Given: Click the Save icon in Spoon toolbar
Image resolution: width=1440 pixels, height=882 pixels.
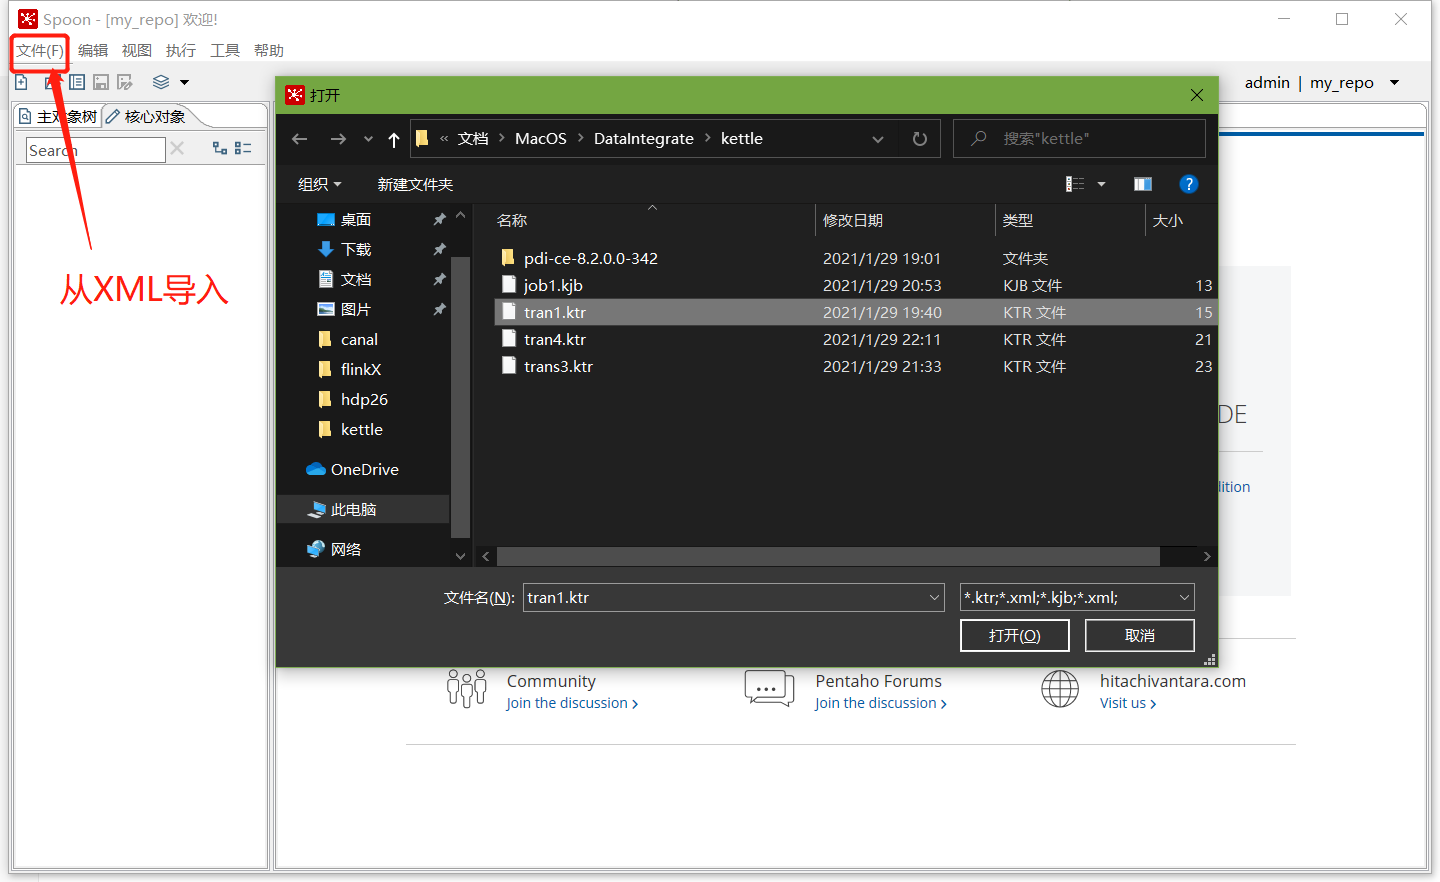Looking at the screenshot, I should point(101,82).
